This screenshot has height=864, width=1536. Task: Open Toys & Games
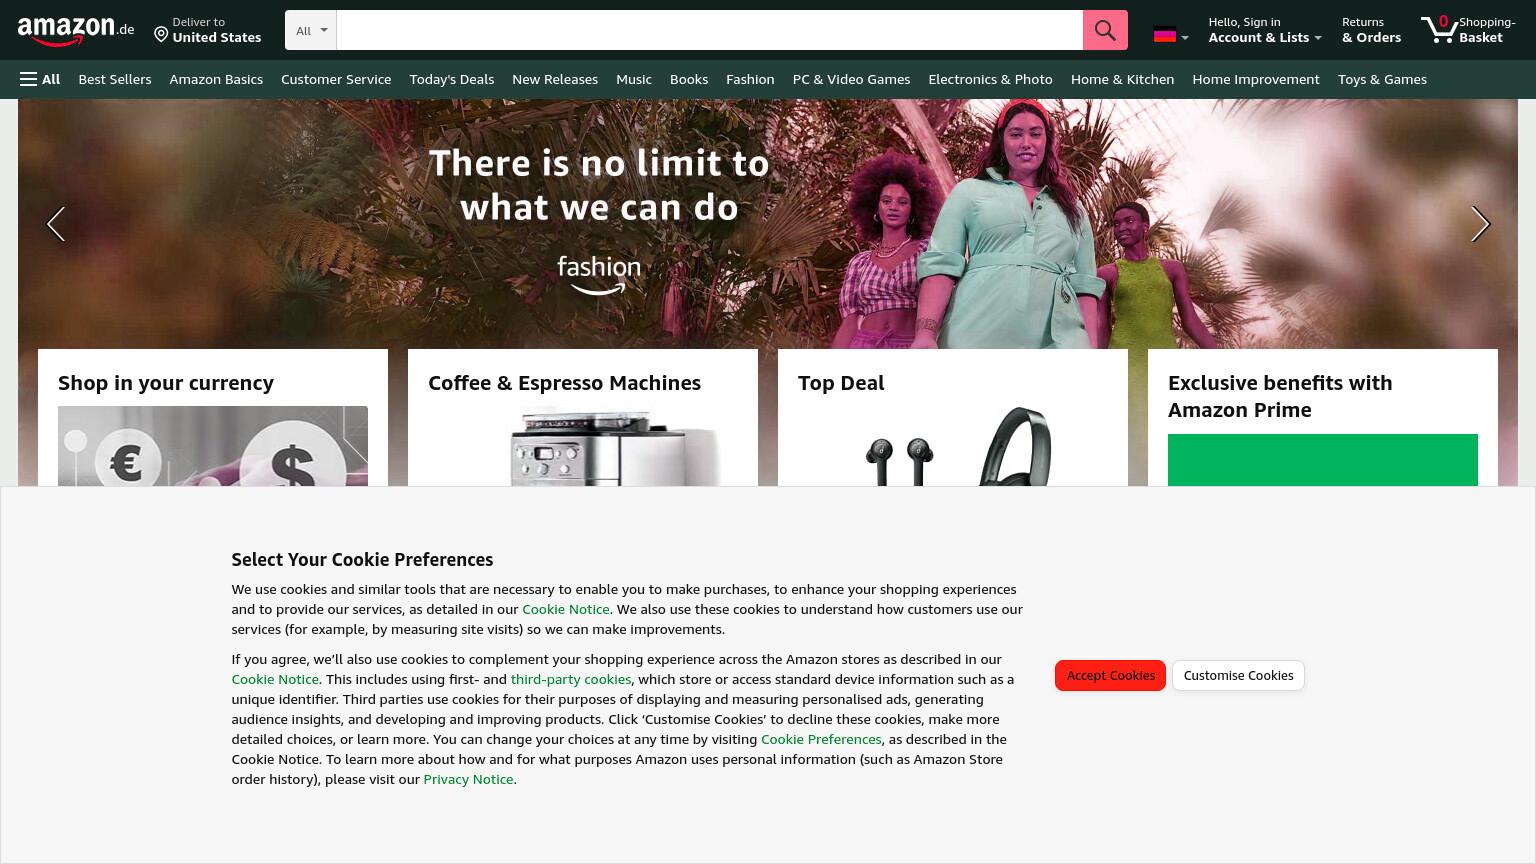[1382, 79]
